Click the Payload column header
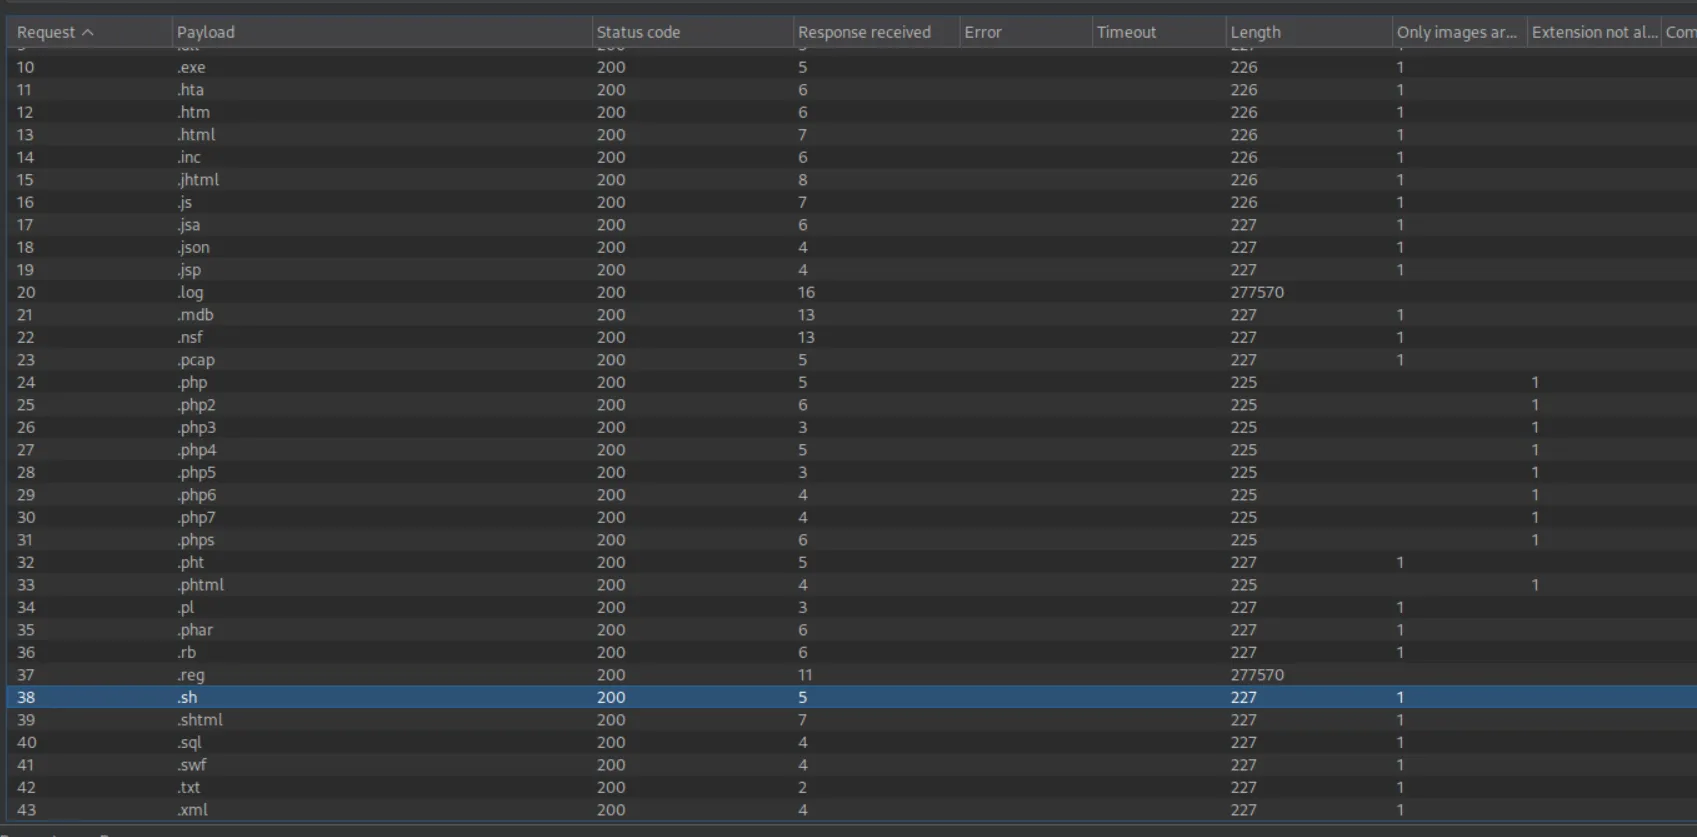This screenshot has height=837, width=1697. [x=381, y=32]
